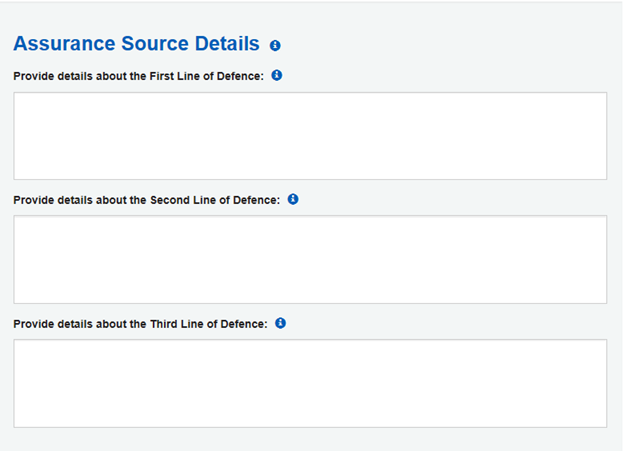Click info icon for First Line of Defence
This screenshot has width=624, height=451.
click(x=277, y=75)
